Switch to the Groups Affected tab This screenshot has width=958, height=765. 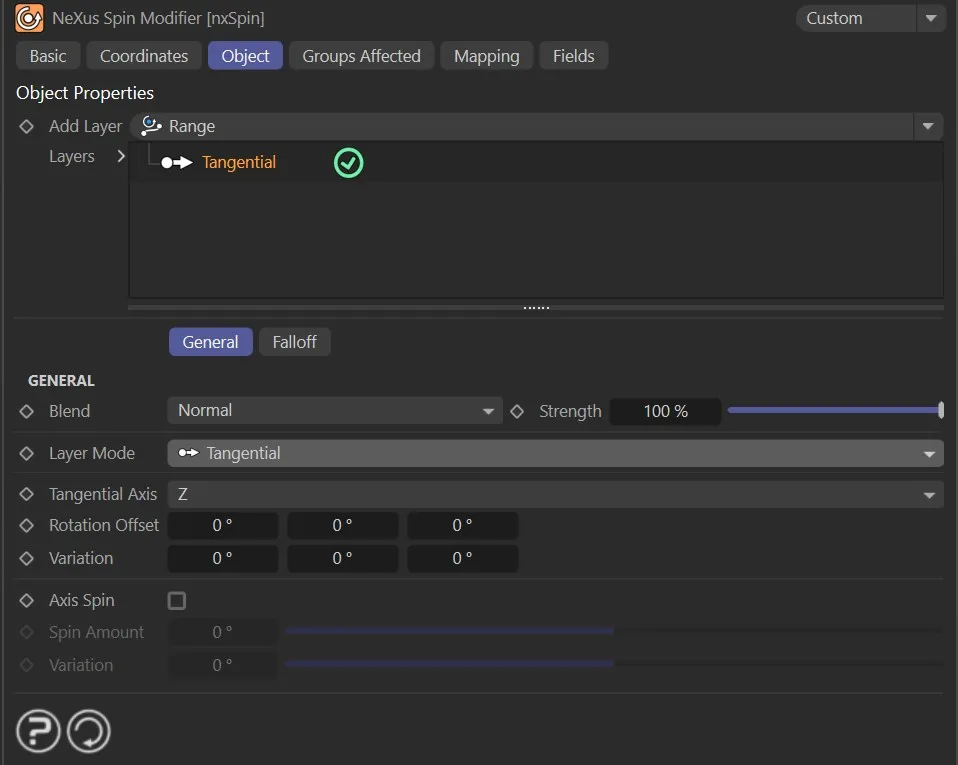click(x=361, y=56)
